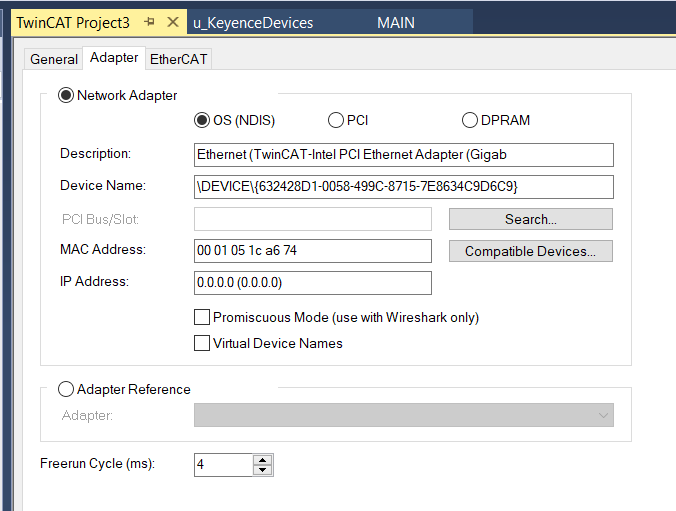
Task: Switch to the EtherCAT tab
Action: (x=178, y=59)
